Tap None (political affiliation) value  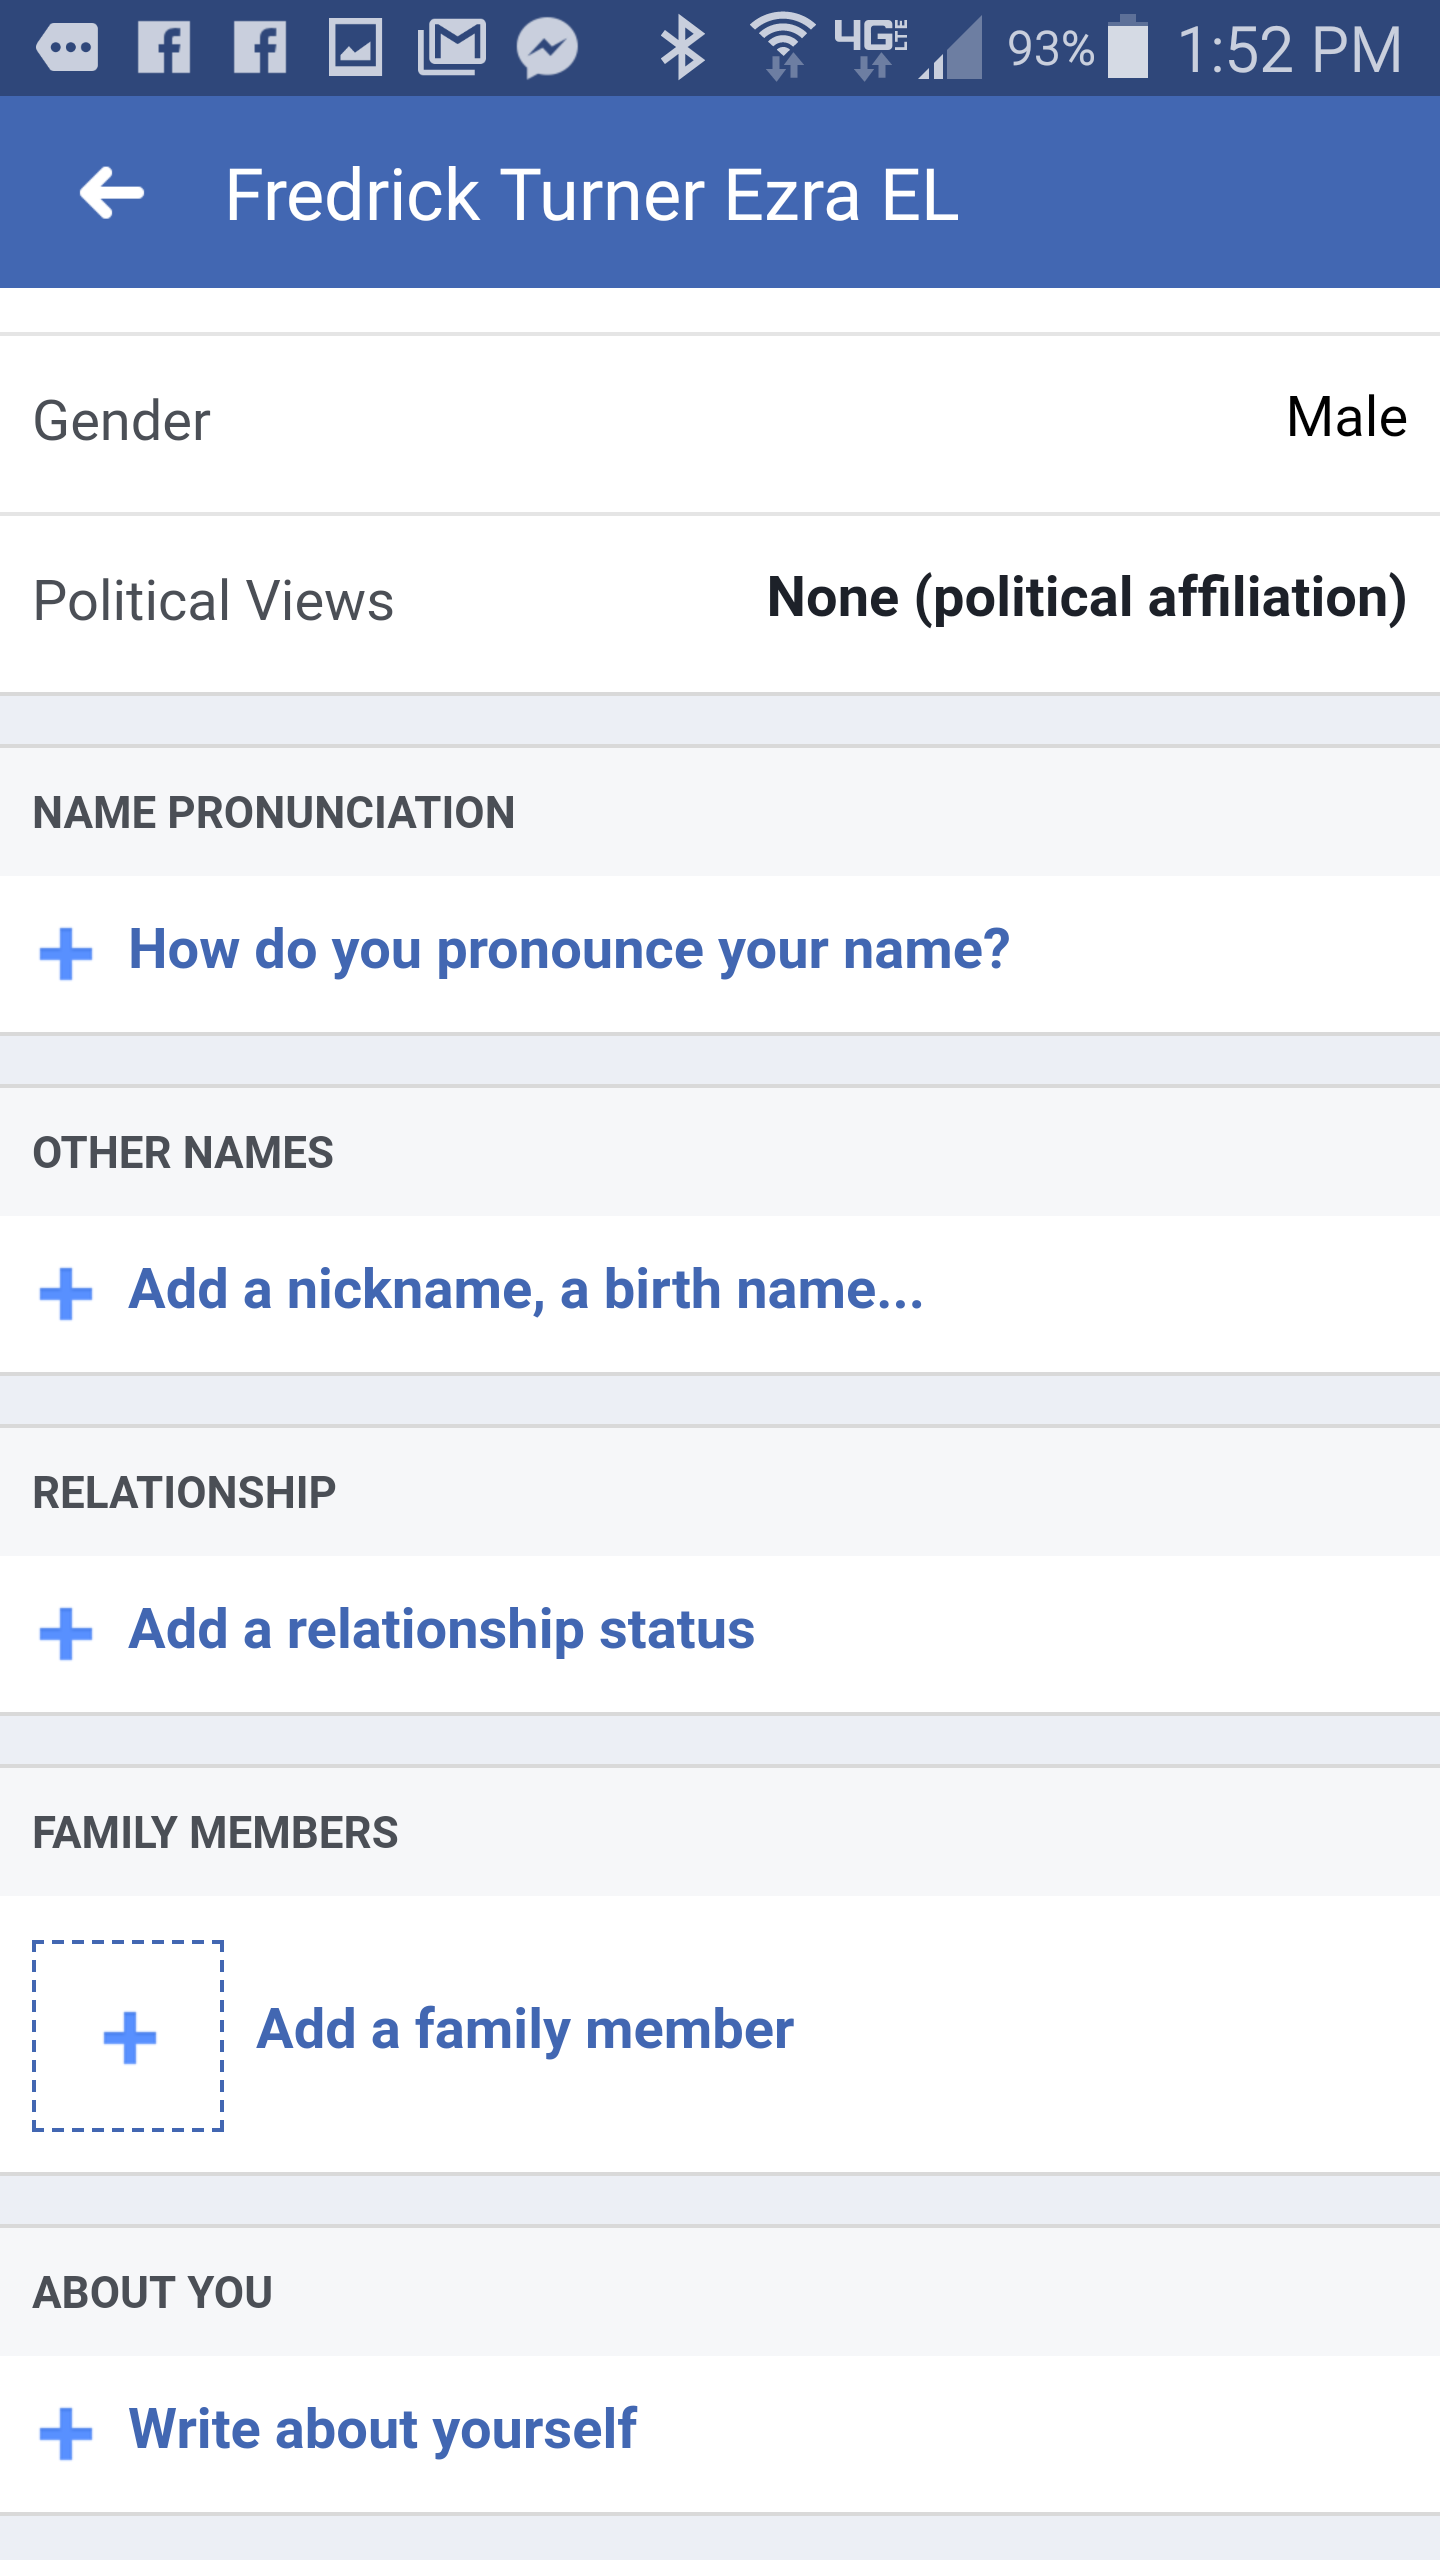pyautogui.click(x=1086, y=598)
